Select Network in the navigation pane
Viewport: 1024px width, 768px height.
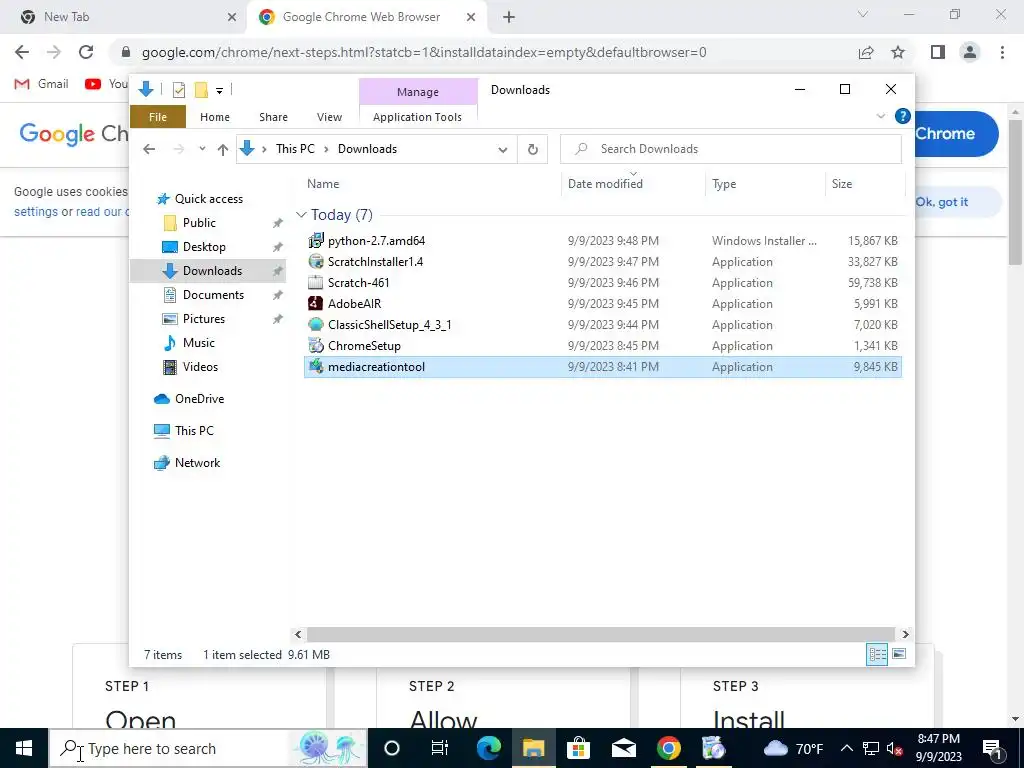point(197,463)
